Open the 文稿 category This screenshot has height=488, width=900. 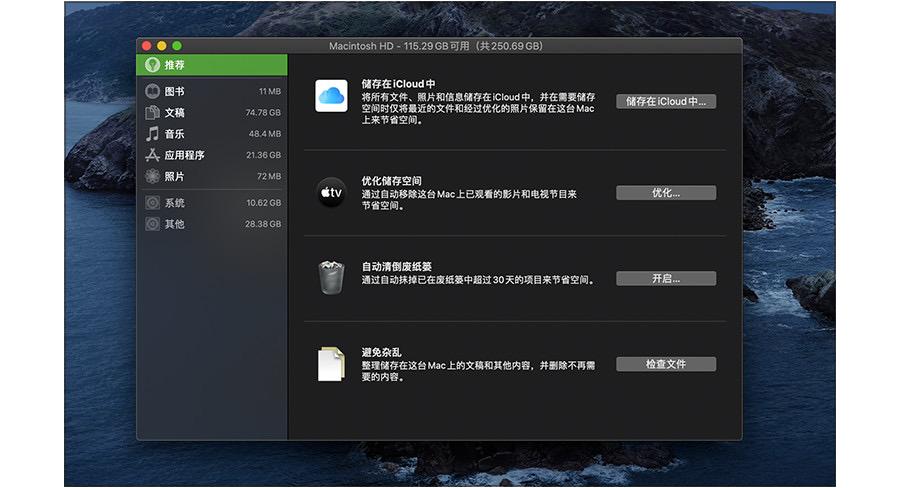pos(212,113)
